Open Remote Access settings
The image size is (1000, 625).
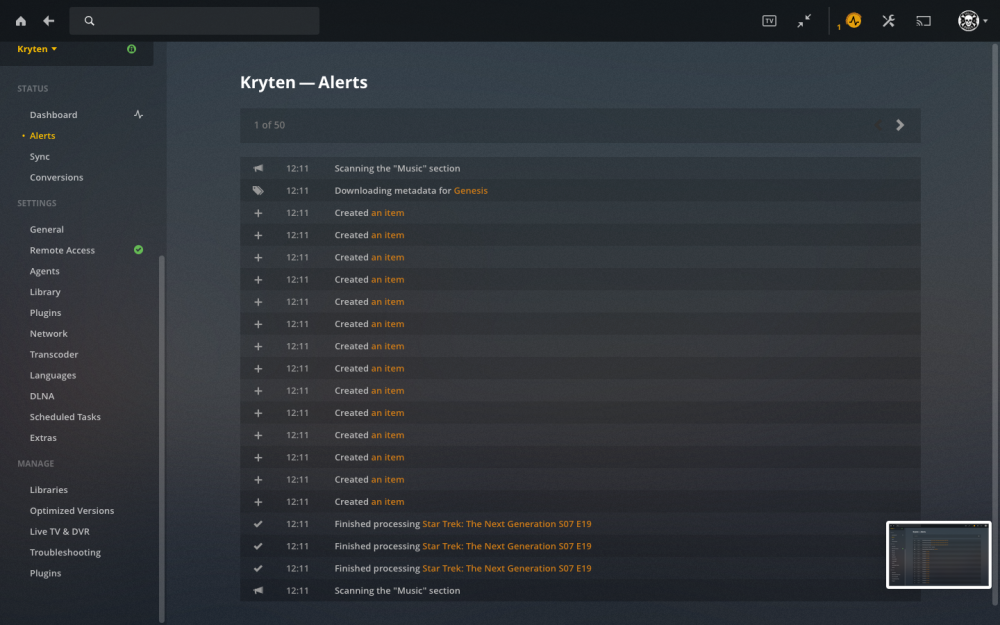pyautogui.click(x=62, y=250)
